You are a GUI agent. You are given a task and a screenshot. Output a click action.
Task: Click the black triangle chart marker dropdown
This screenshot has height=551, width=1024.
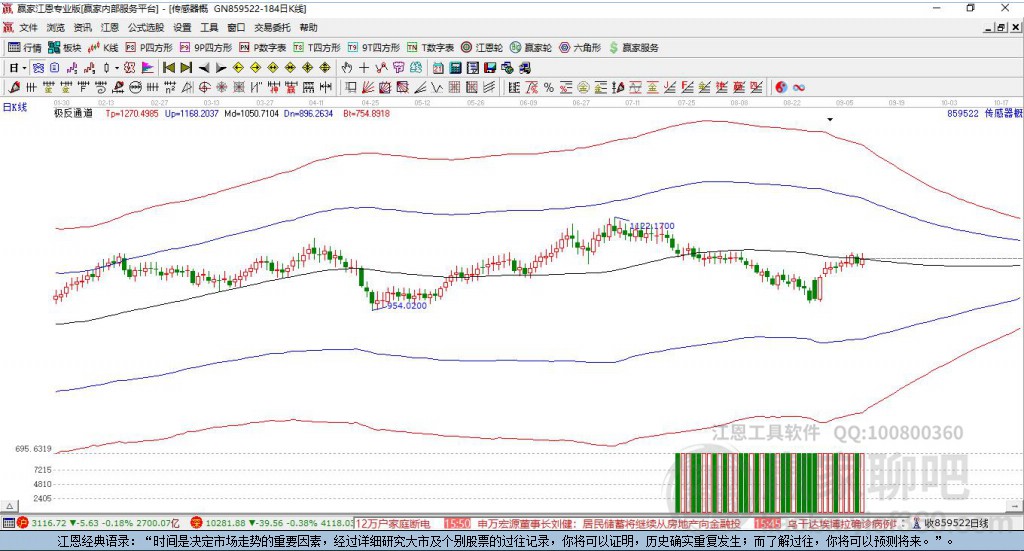point(830,119)
